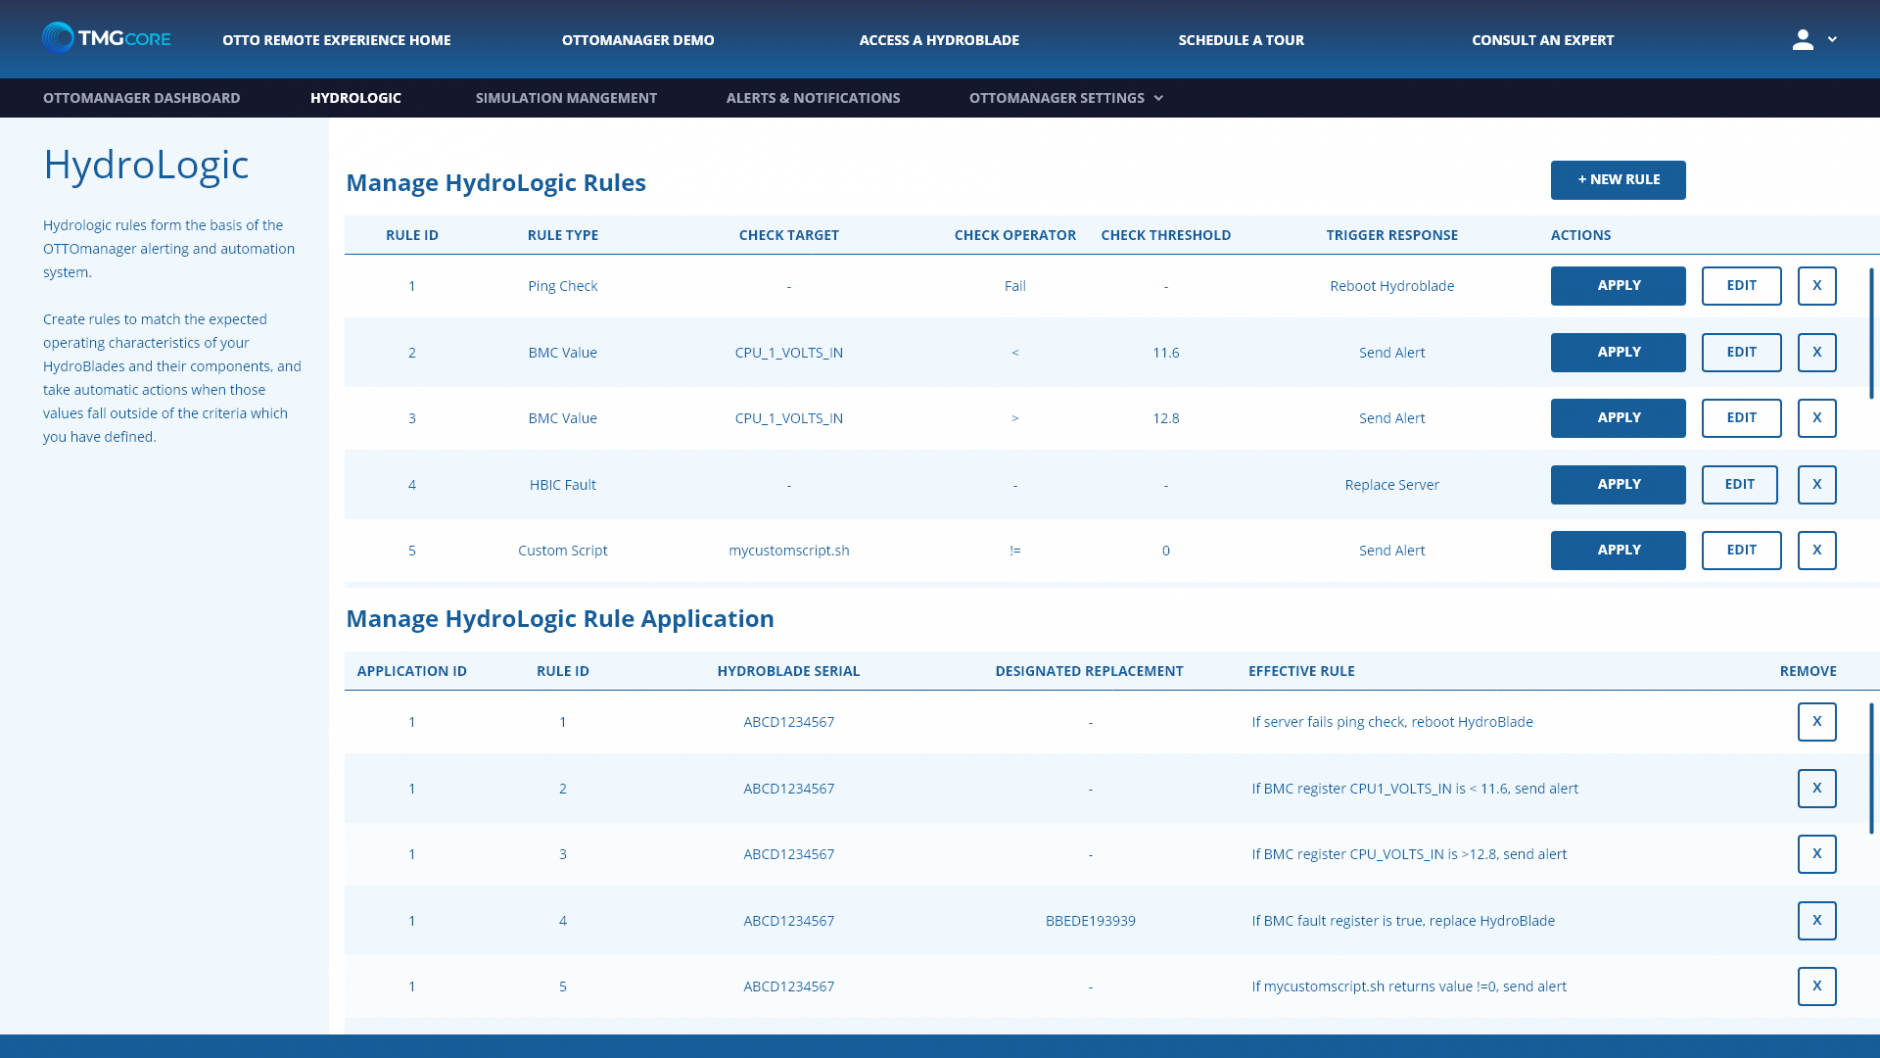Viewport: 1880px width, 1058px height.
Task: Edit rule 2 with threshold 11.6
Action: click(1741, 352)
